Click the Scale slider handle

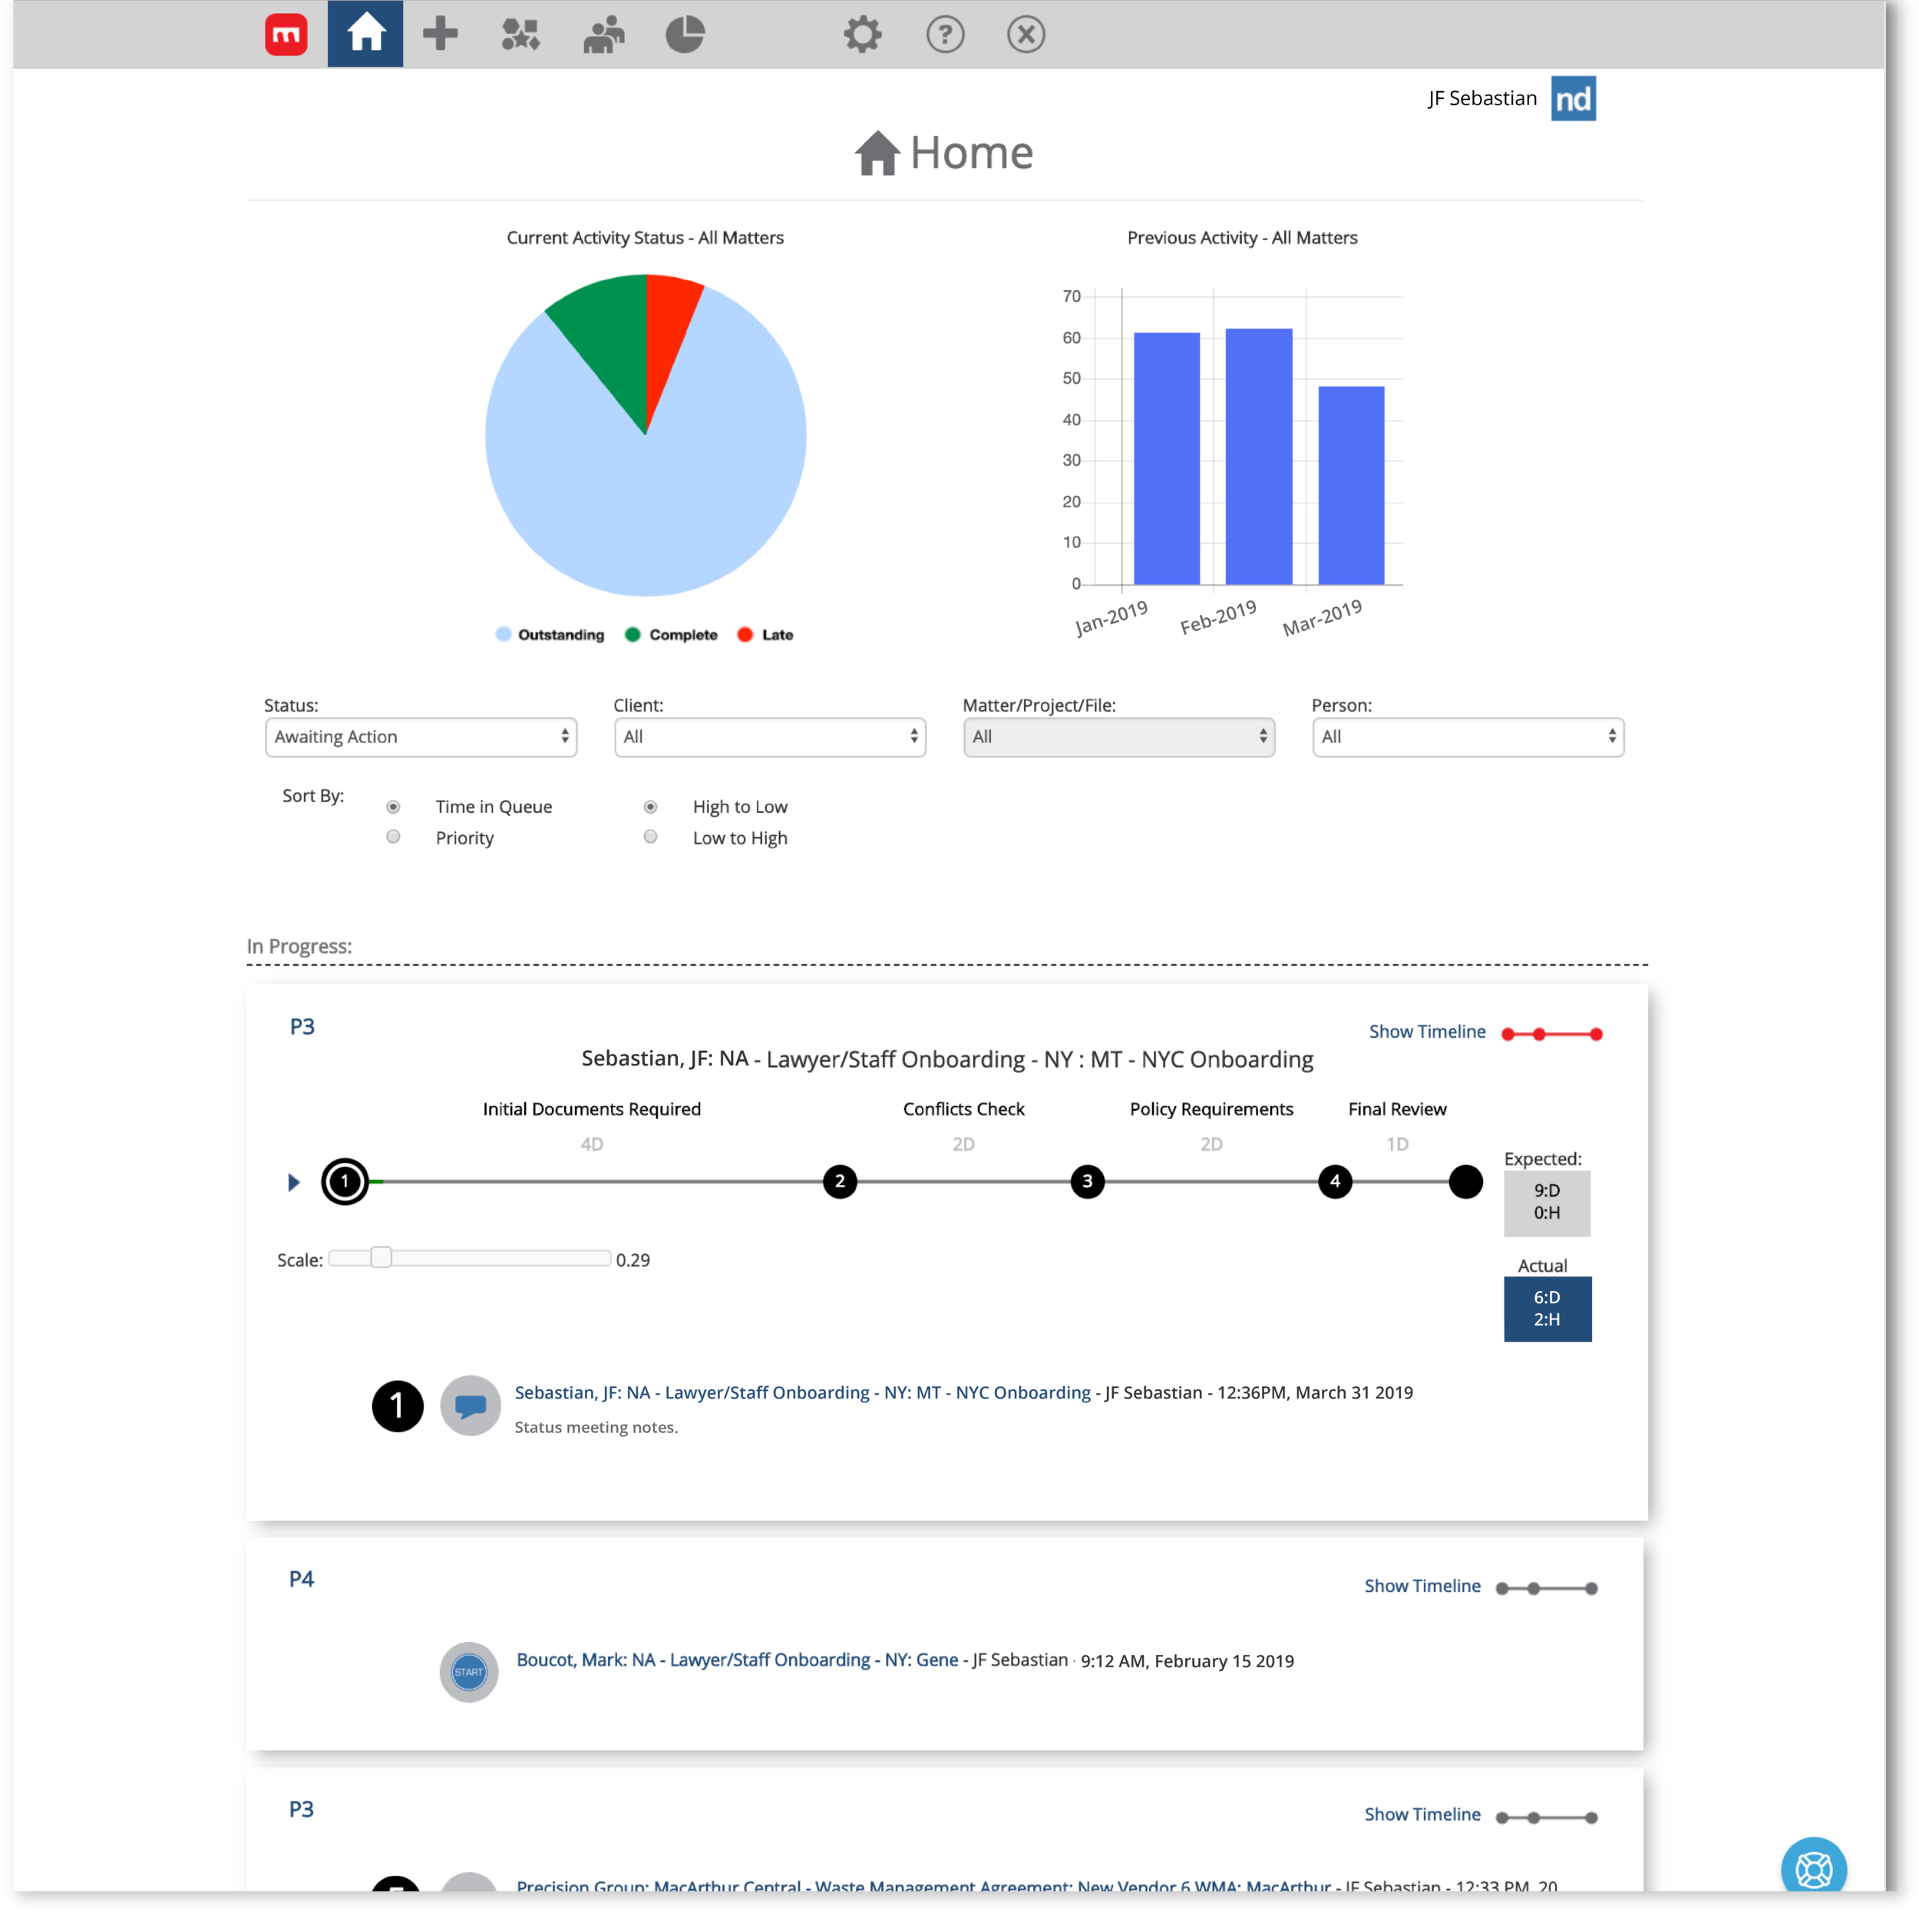coord(380,1257)
